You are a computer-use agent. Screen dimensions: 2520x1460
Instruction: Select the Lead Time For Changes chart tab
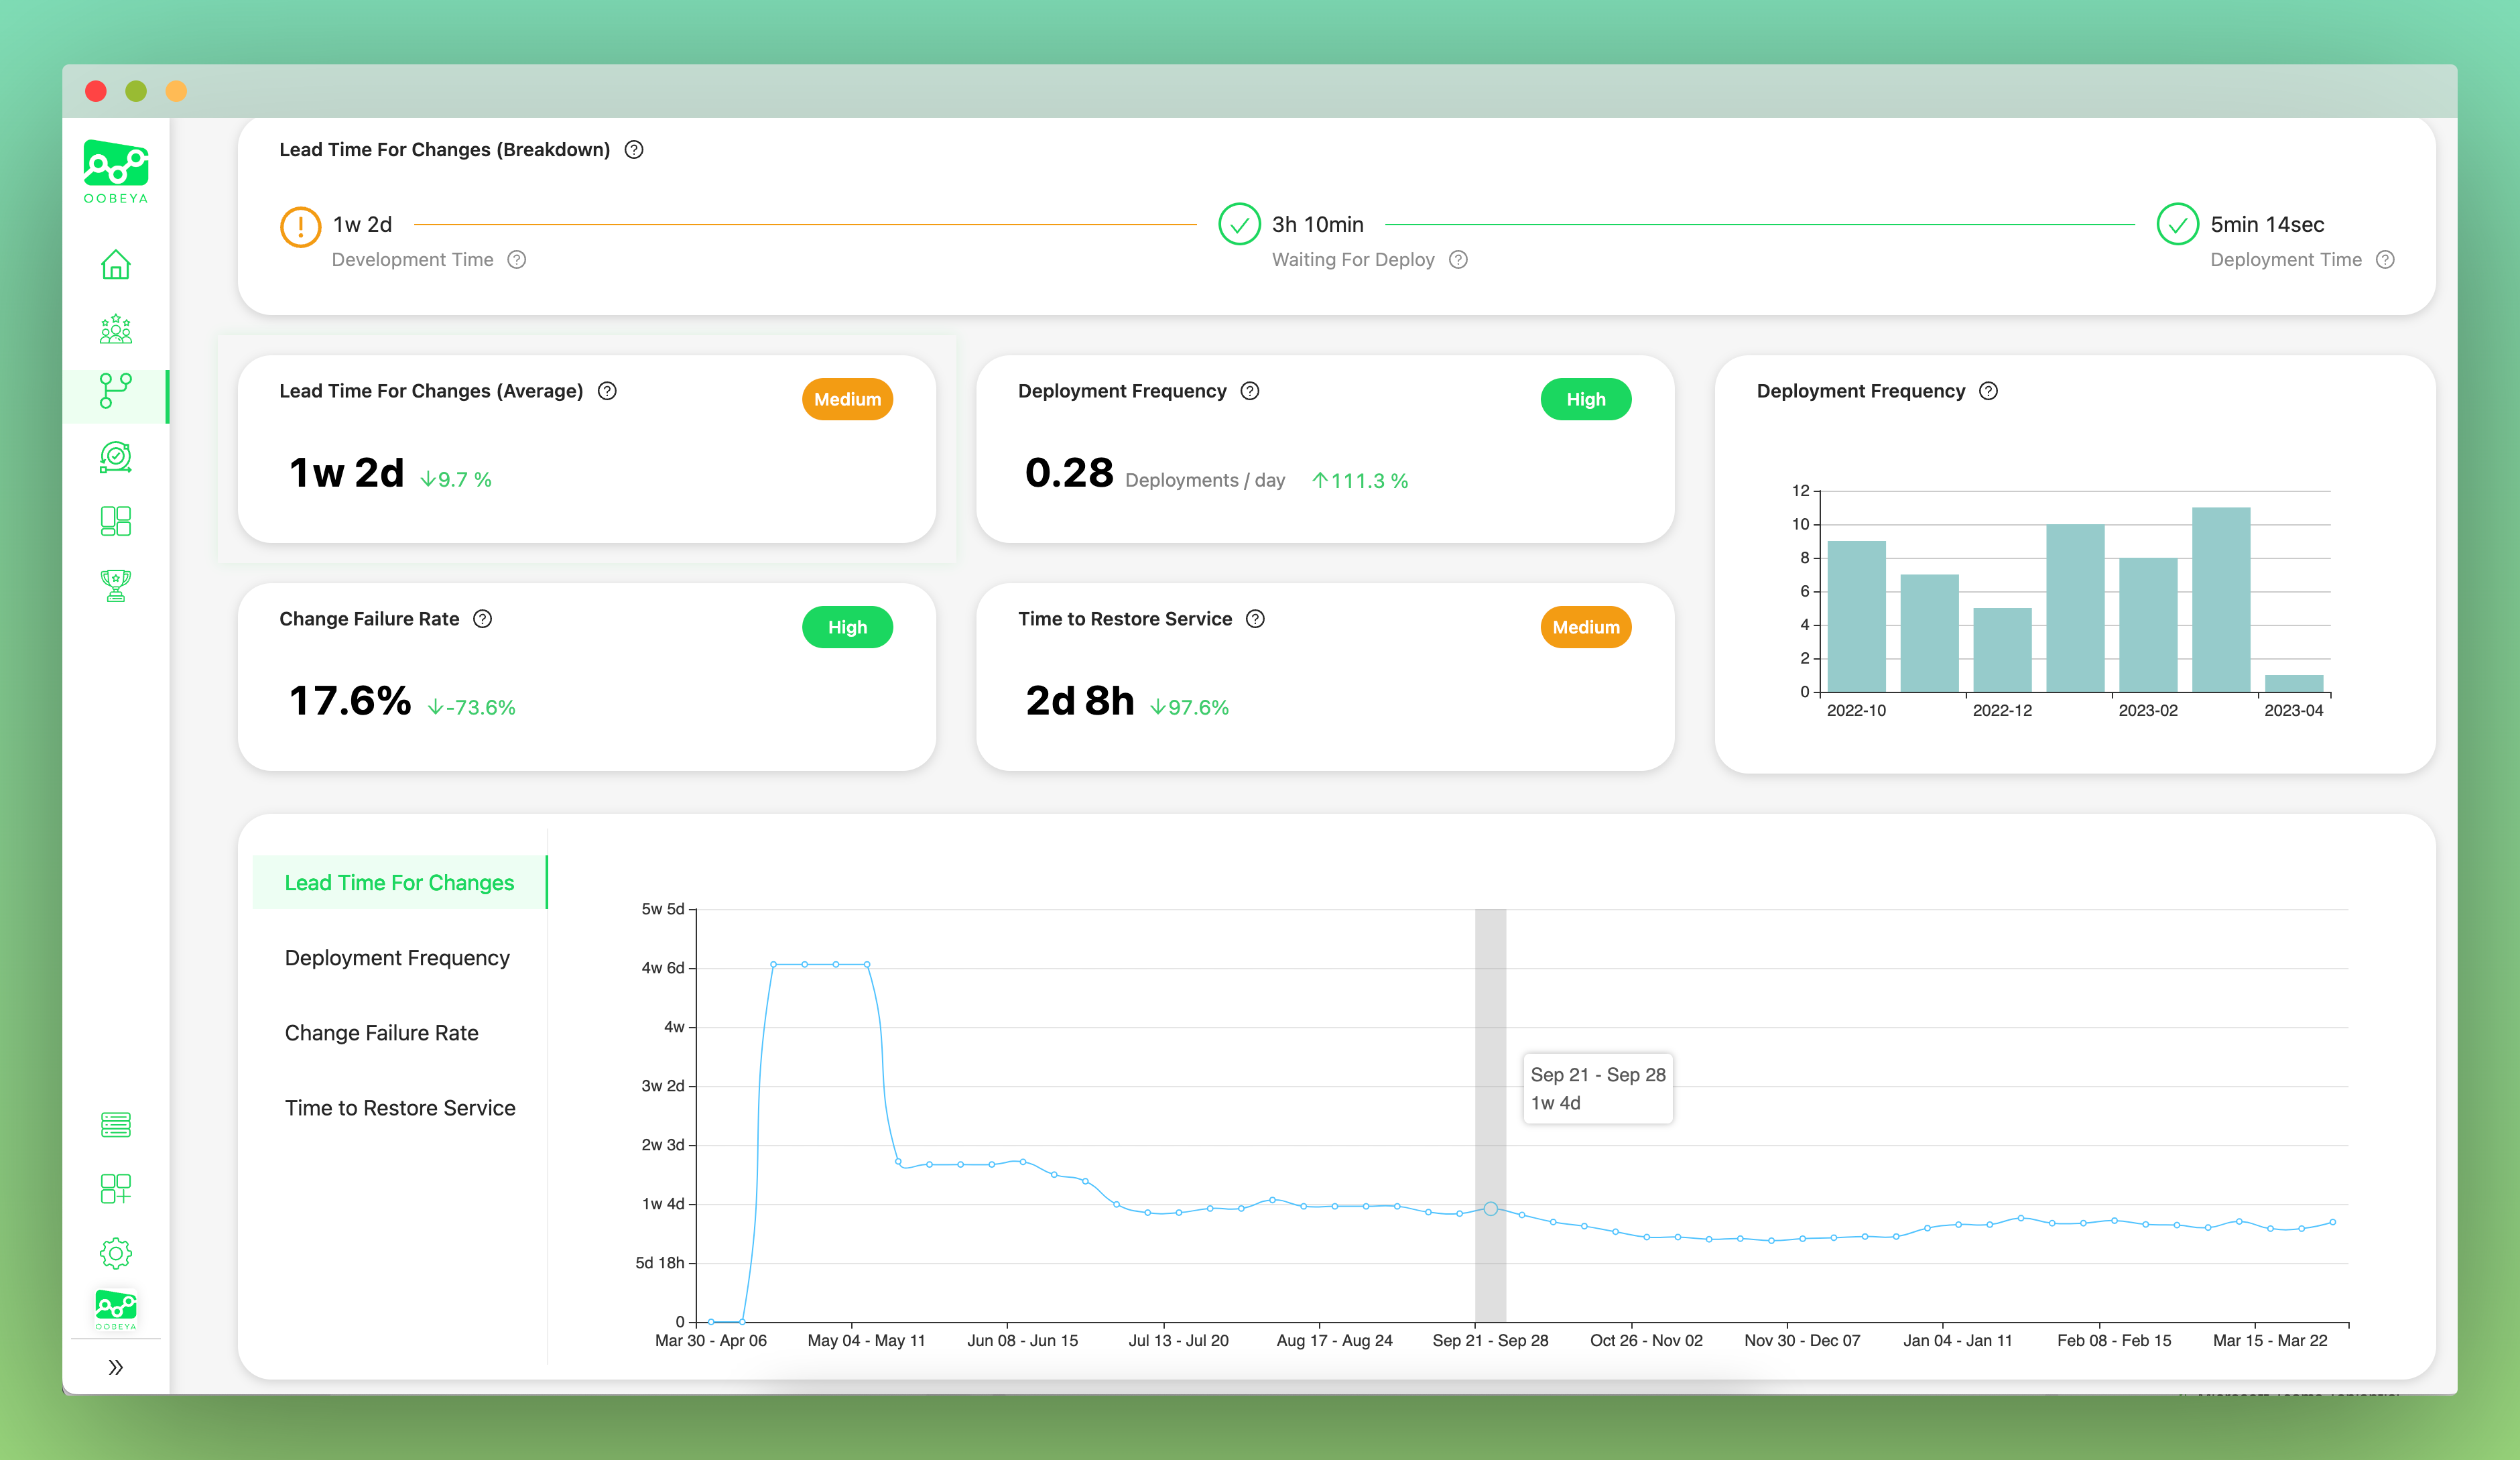click(399, 882)
